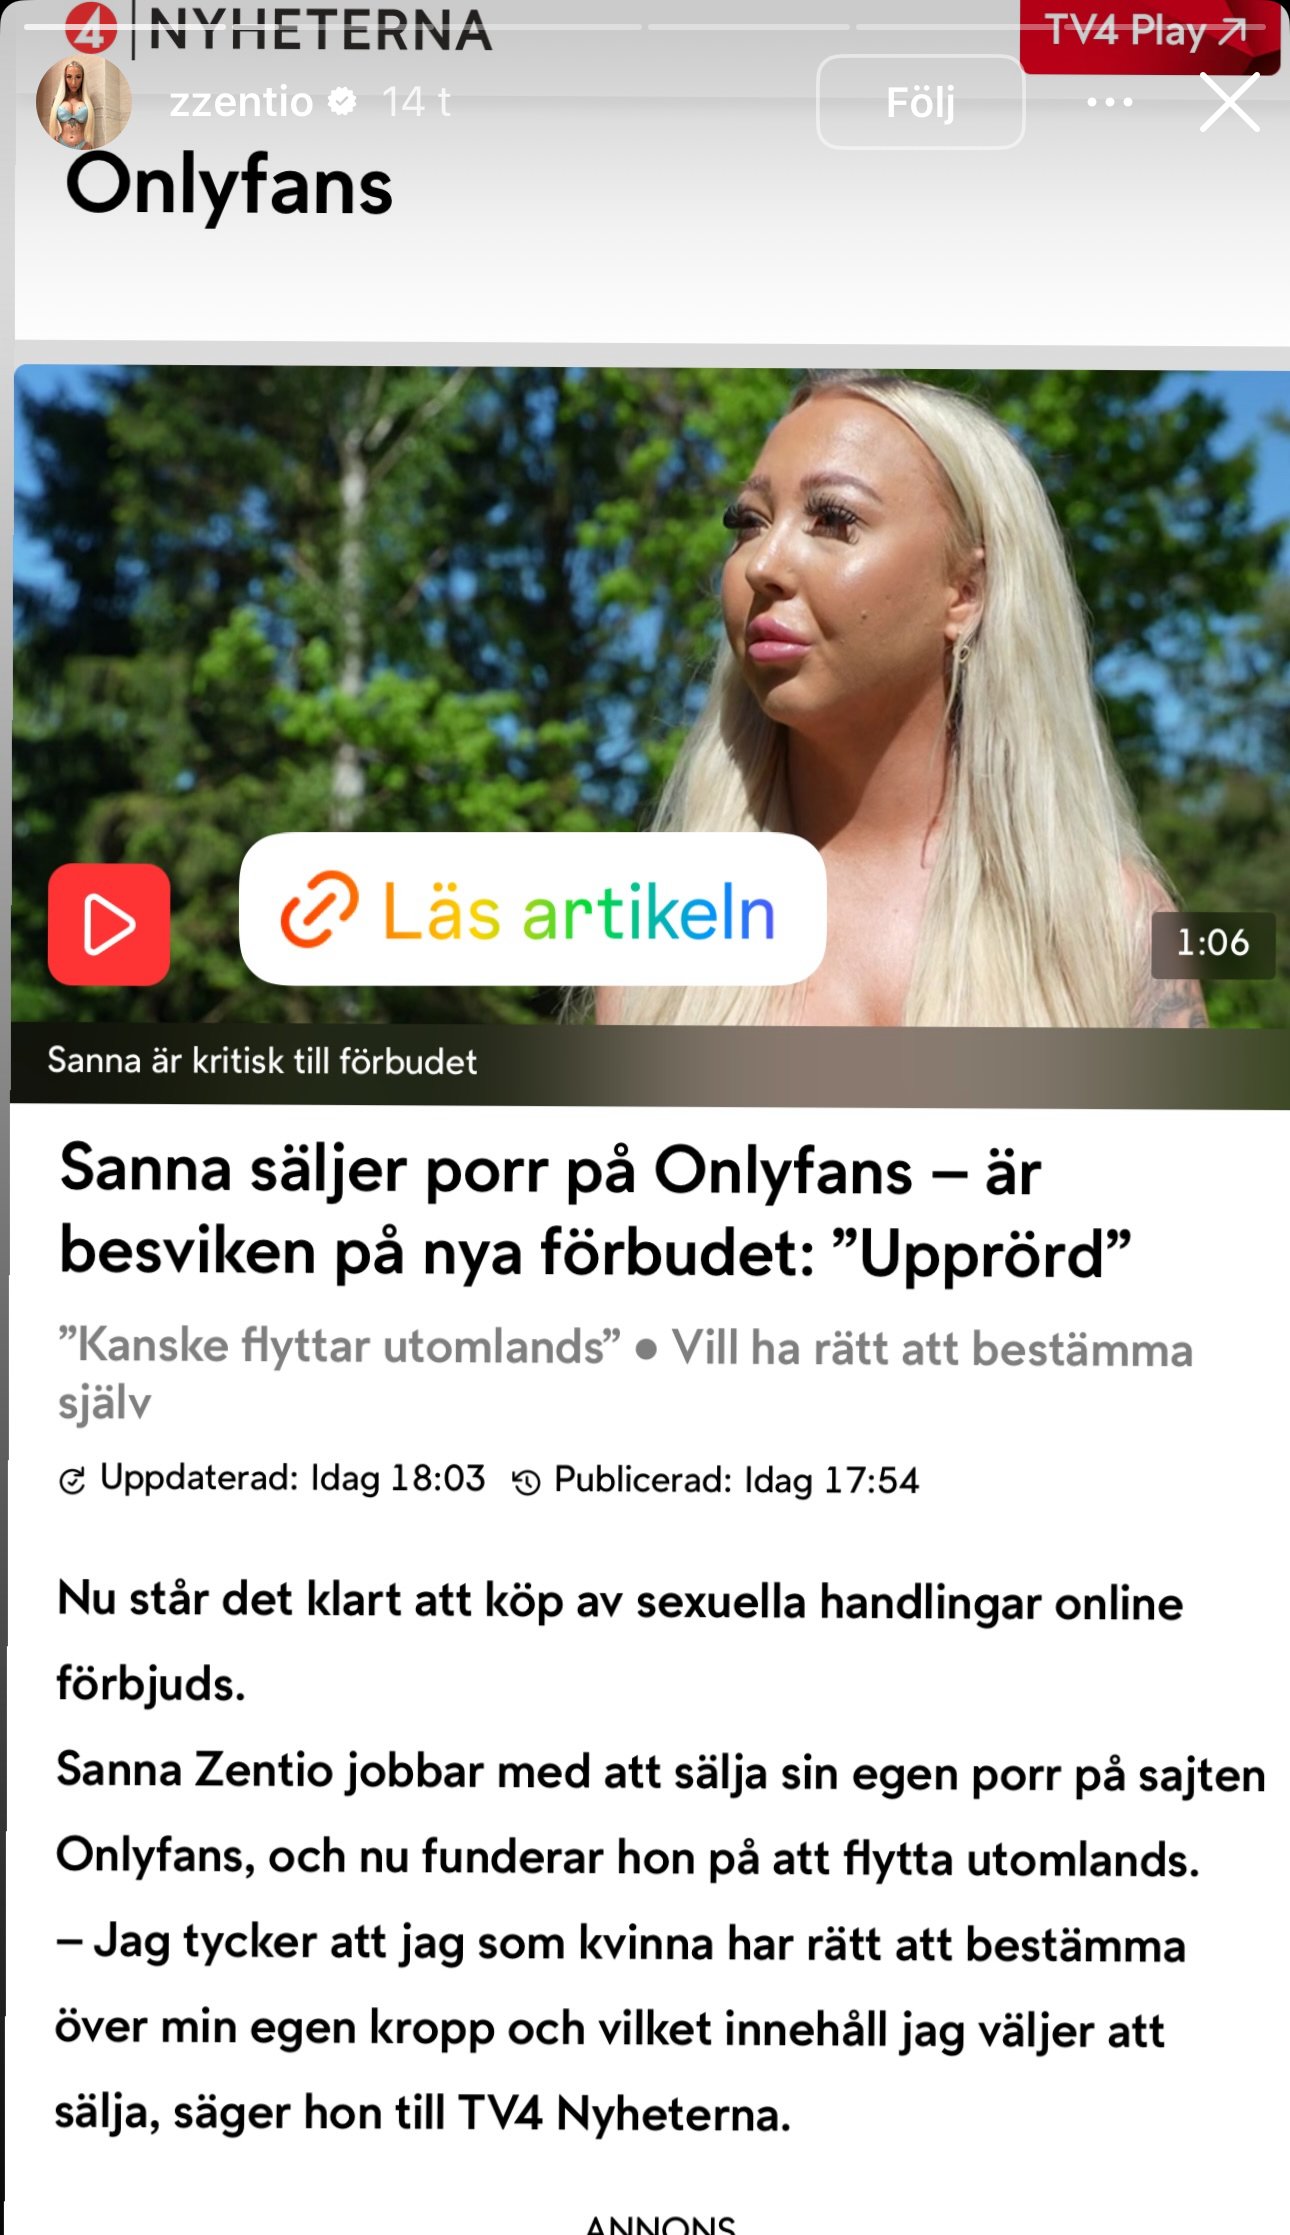1290x2235 pixels.
Task: Tap the TV4 Nyheterna logo
Action: (x=279, y=30)
